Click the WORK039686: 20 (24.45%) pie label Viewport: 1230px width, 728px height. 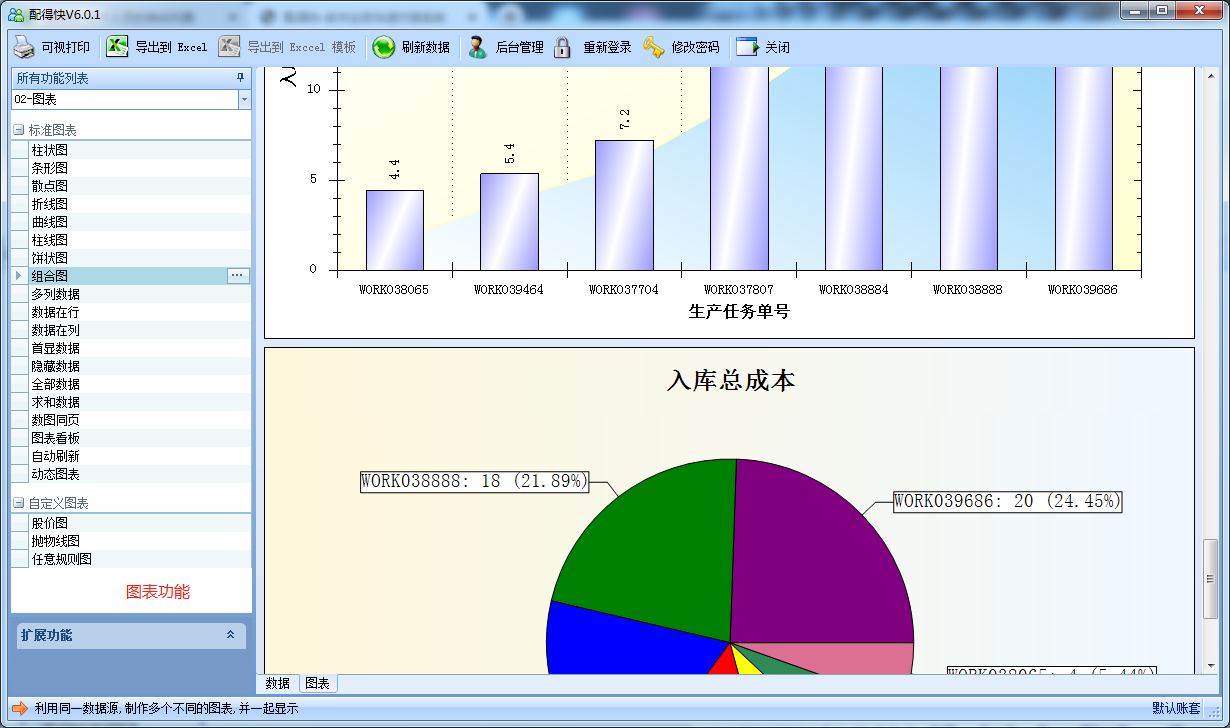(1007, 501)
